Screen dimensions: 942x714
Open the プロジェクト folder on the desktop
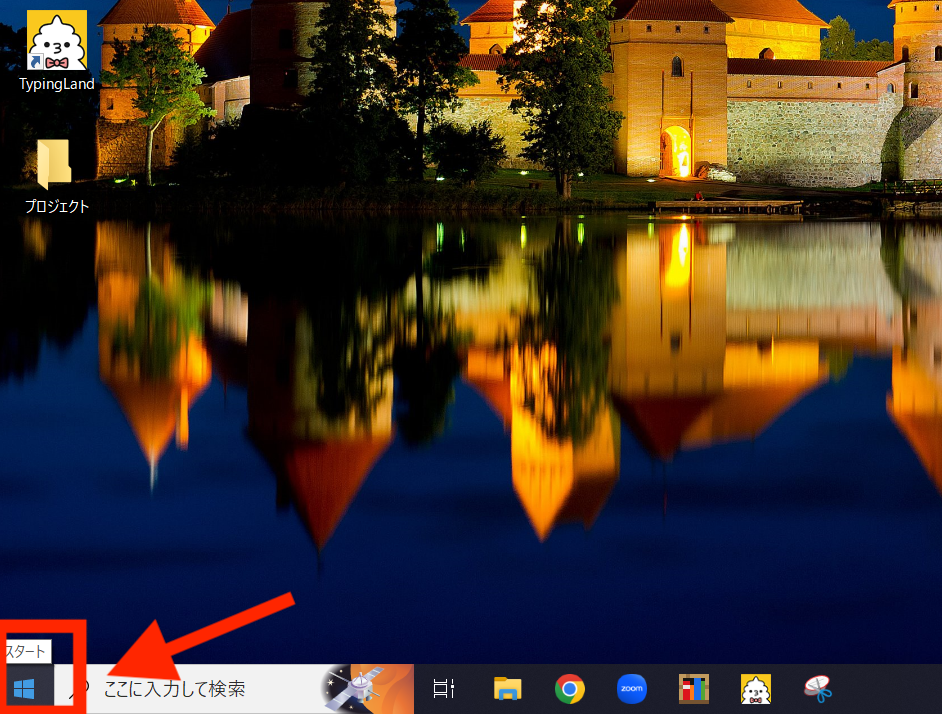[x=55, y=165]
